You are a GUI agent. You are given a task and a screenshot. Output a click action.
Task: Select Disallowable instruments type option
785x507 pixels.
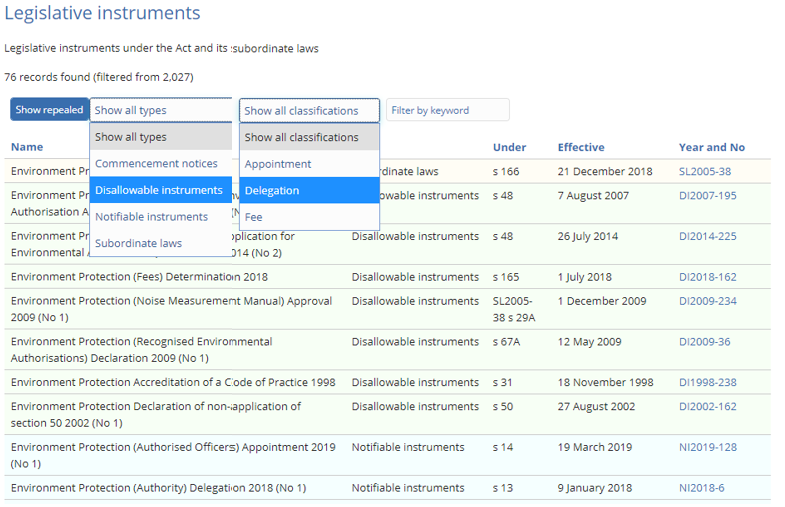click(x=161, y=190)
